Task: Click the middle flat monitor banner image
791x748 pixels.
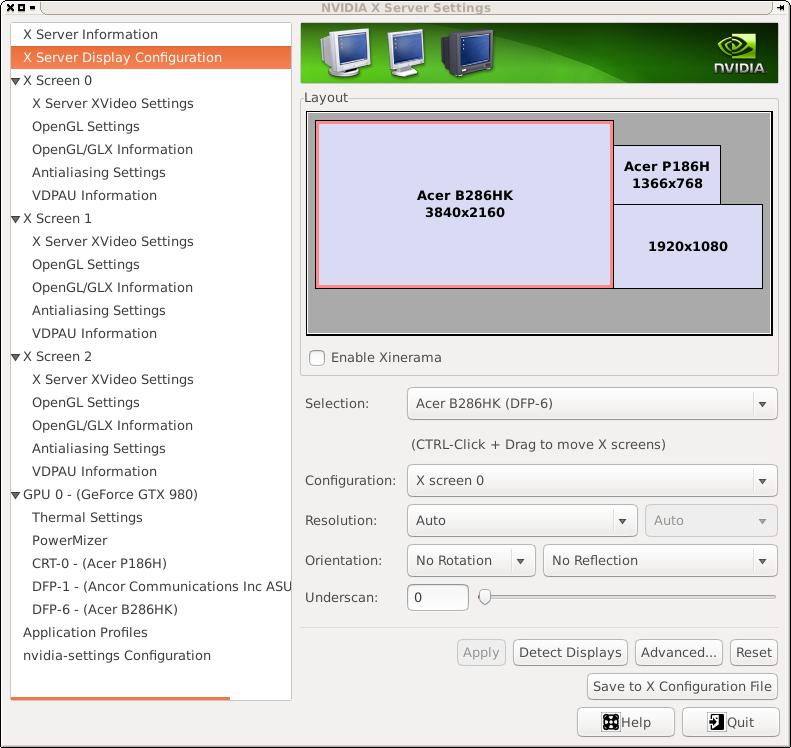Action: pyautogui.click(x=406, y=52)
